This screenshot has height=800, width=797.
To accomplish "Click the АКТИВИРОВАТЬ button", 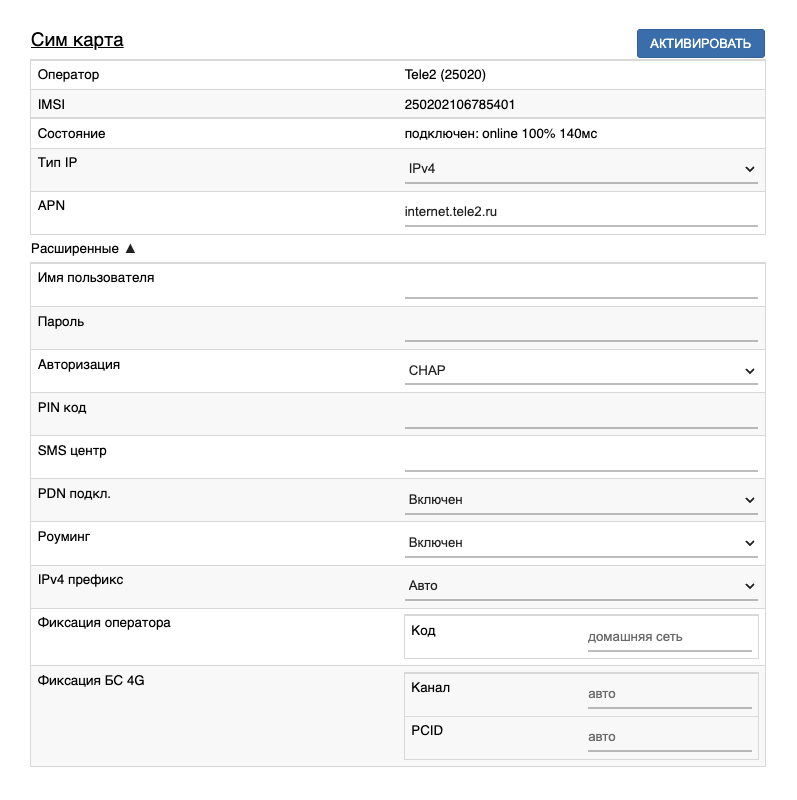I will point(700,43).
